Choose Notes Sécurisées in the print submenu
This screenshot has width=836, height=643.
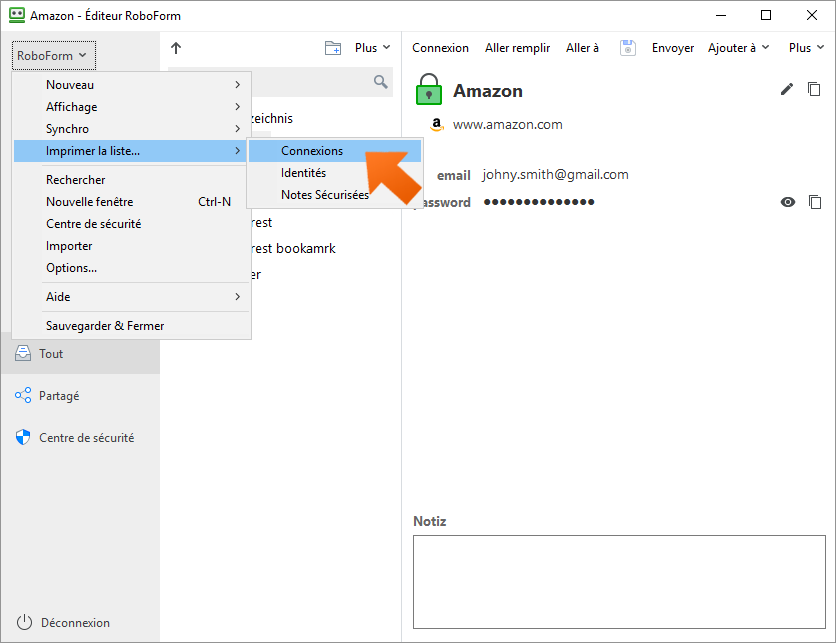pos(335,195)
